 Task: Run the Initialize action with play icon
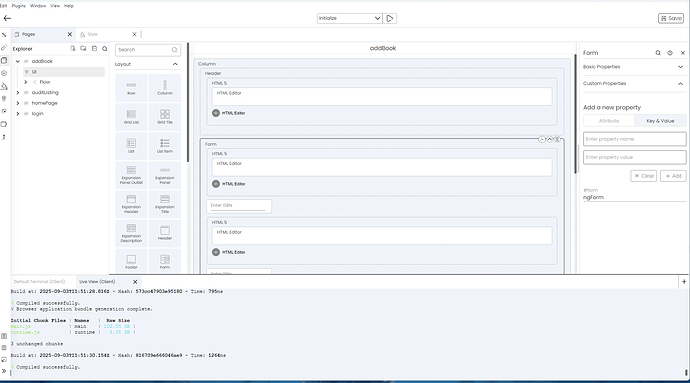point(389,18)
